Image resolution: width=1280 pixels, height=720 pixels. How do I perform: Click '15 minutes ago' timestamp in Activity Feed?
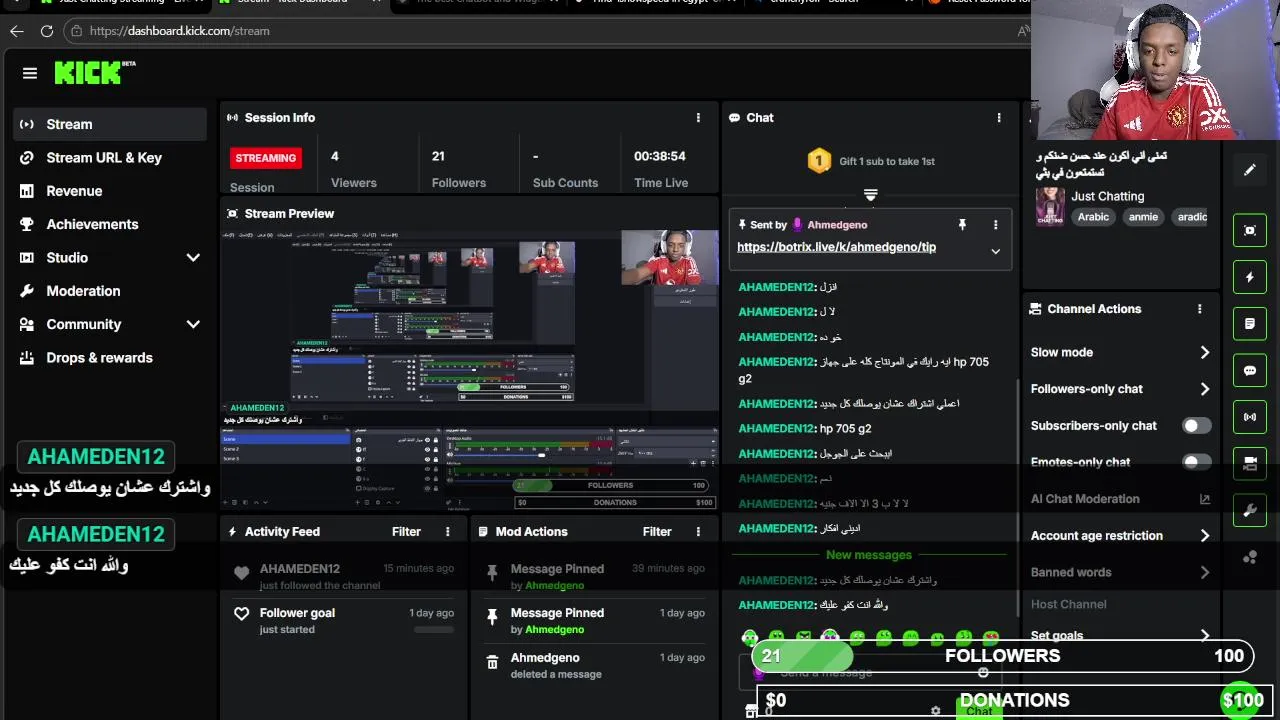[418, 568]
